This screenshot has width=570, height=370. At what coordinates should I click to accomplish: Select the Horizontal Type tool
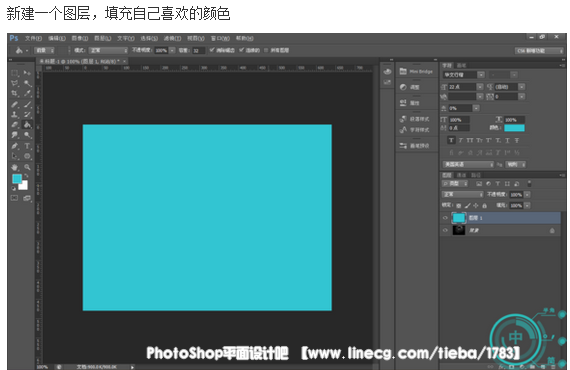27,146
